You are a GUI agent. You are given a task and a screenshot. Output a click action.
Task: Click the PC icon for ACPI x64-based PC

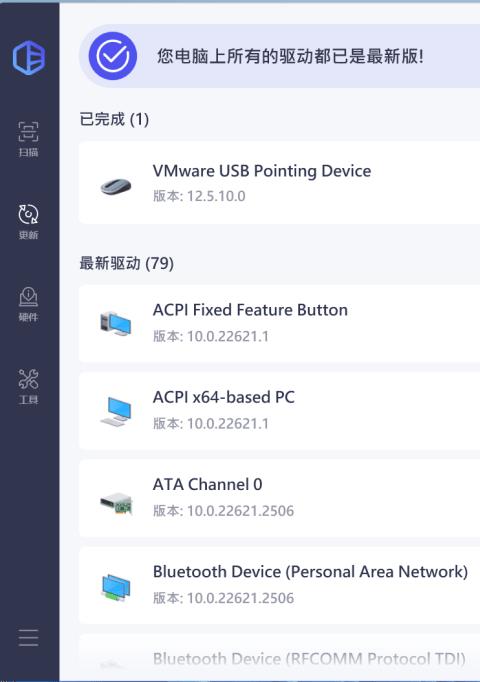click(x=115, y=411)
